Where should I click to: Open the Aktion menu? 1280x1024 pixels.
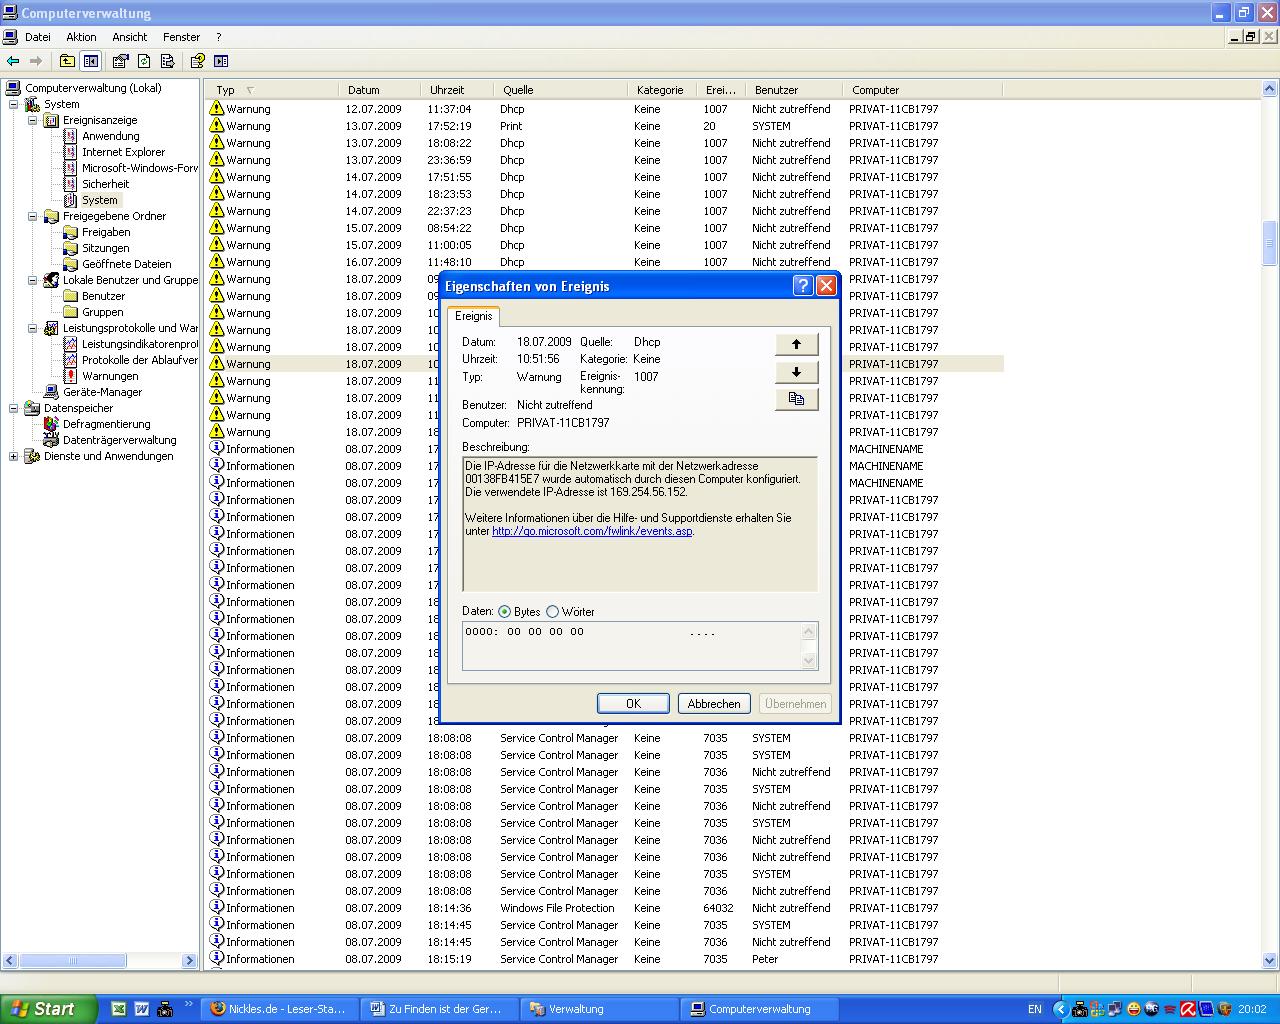point(81,37)
